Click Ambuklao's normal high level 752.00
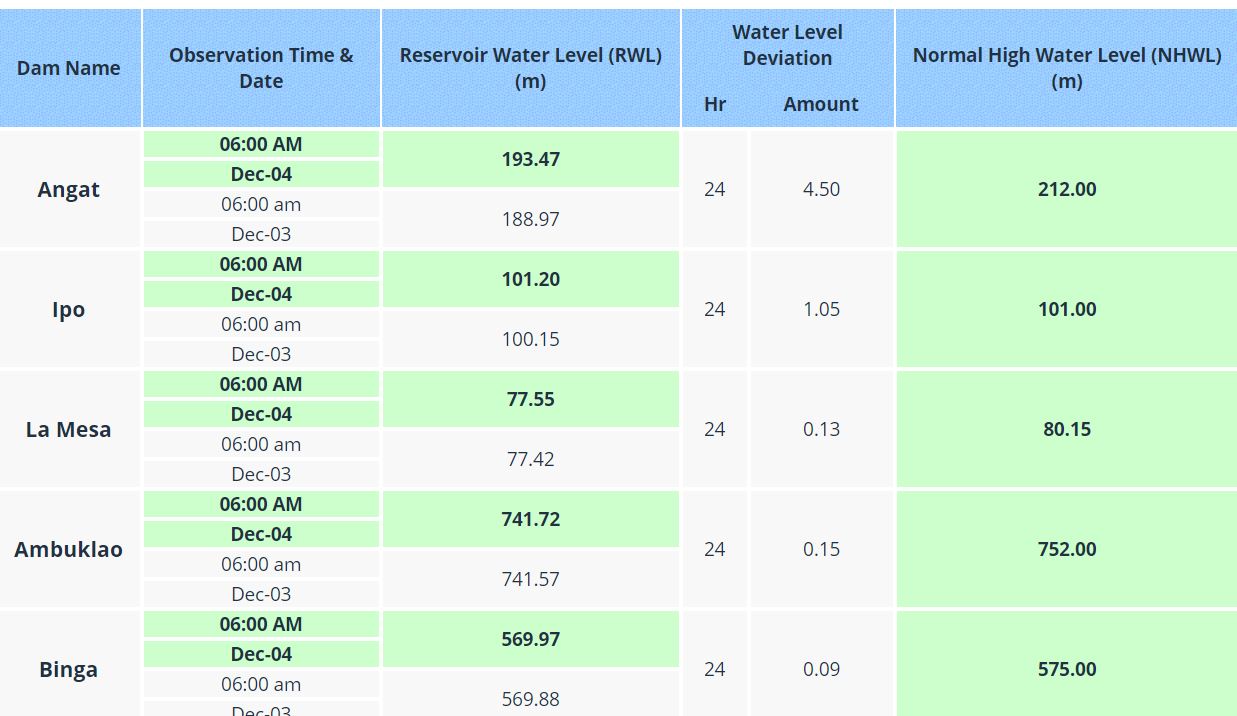1237x716 pixels. (1066, 549)
